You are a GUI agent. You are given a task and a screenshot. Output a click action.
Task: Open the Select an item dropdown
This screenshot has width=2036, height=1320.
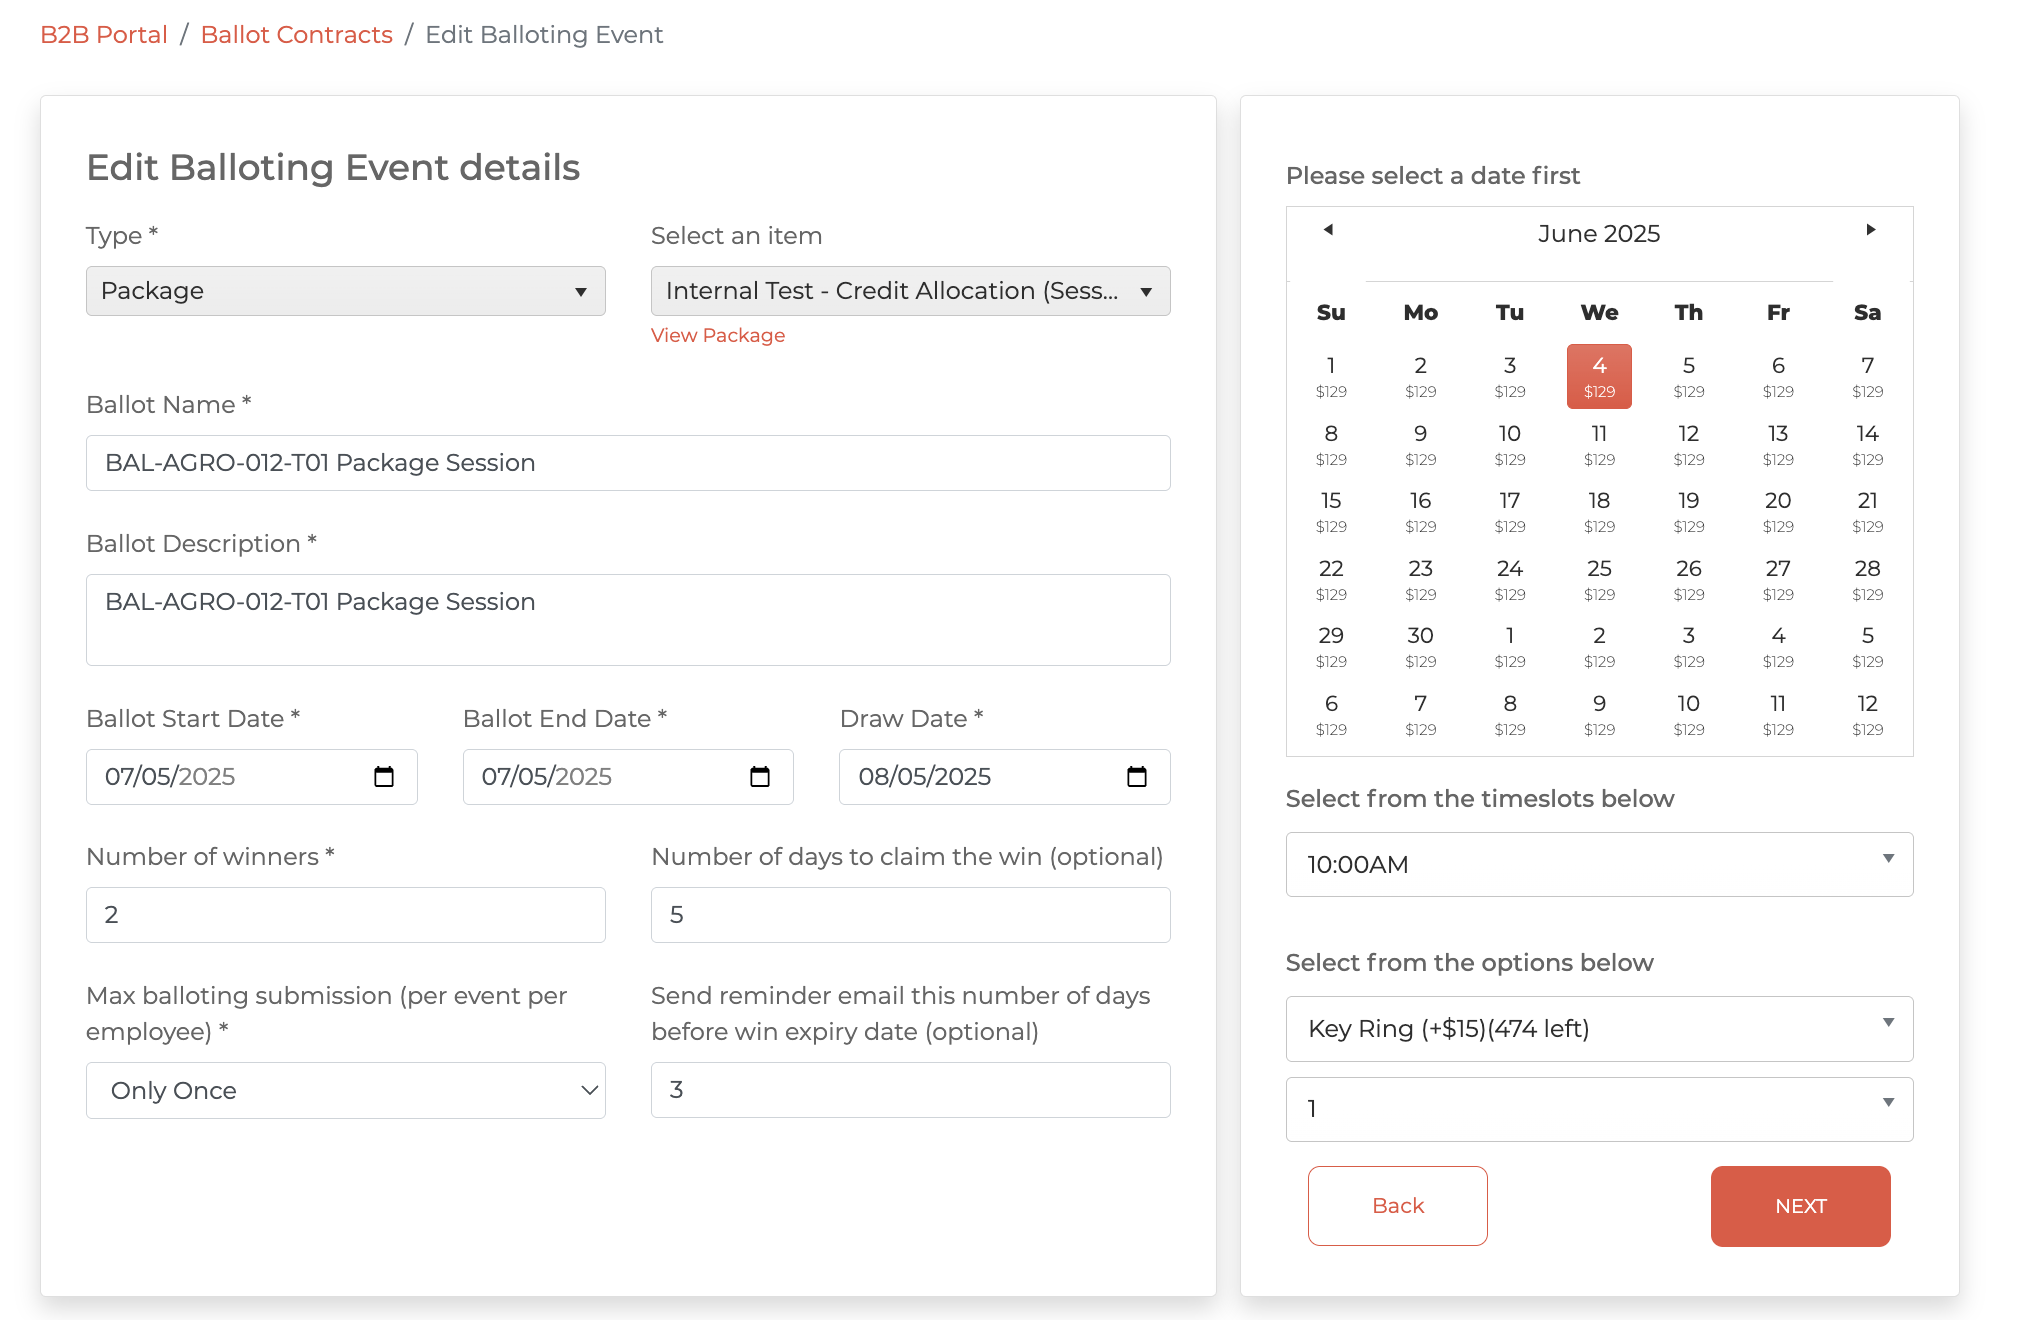point(909,291)
